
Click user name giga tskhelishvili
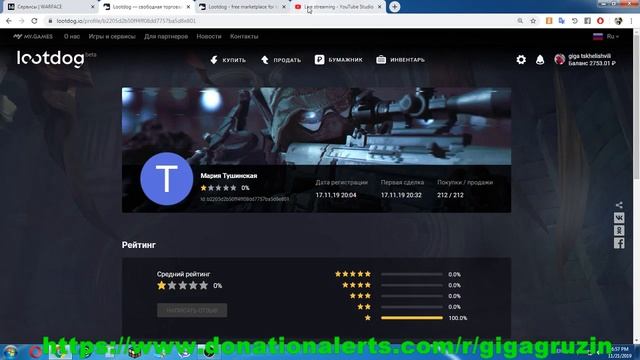[x=589, y=56]
